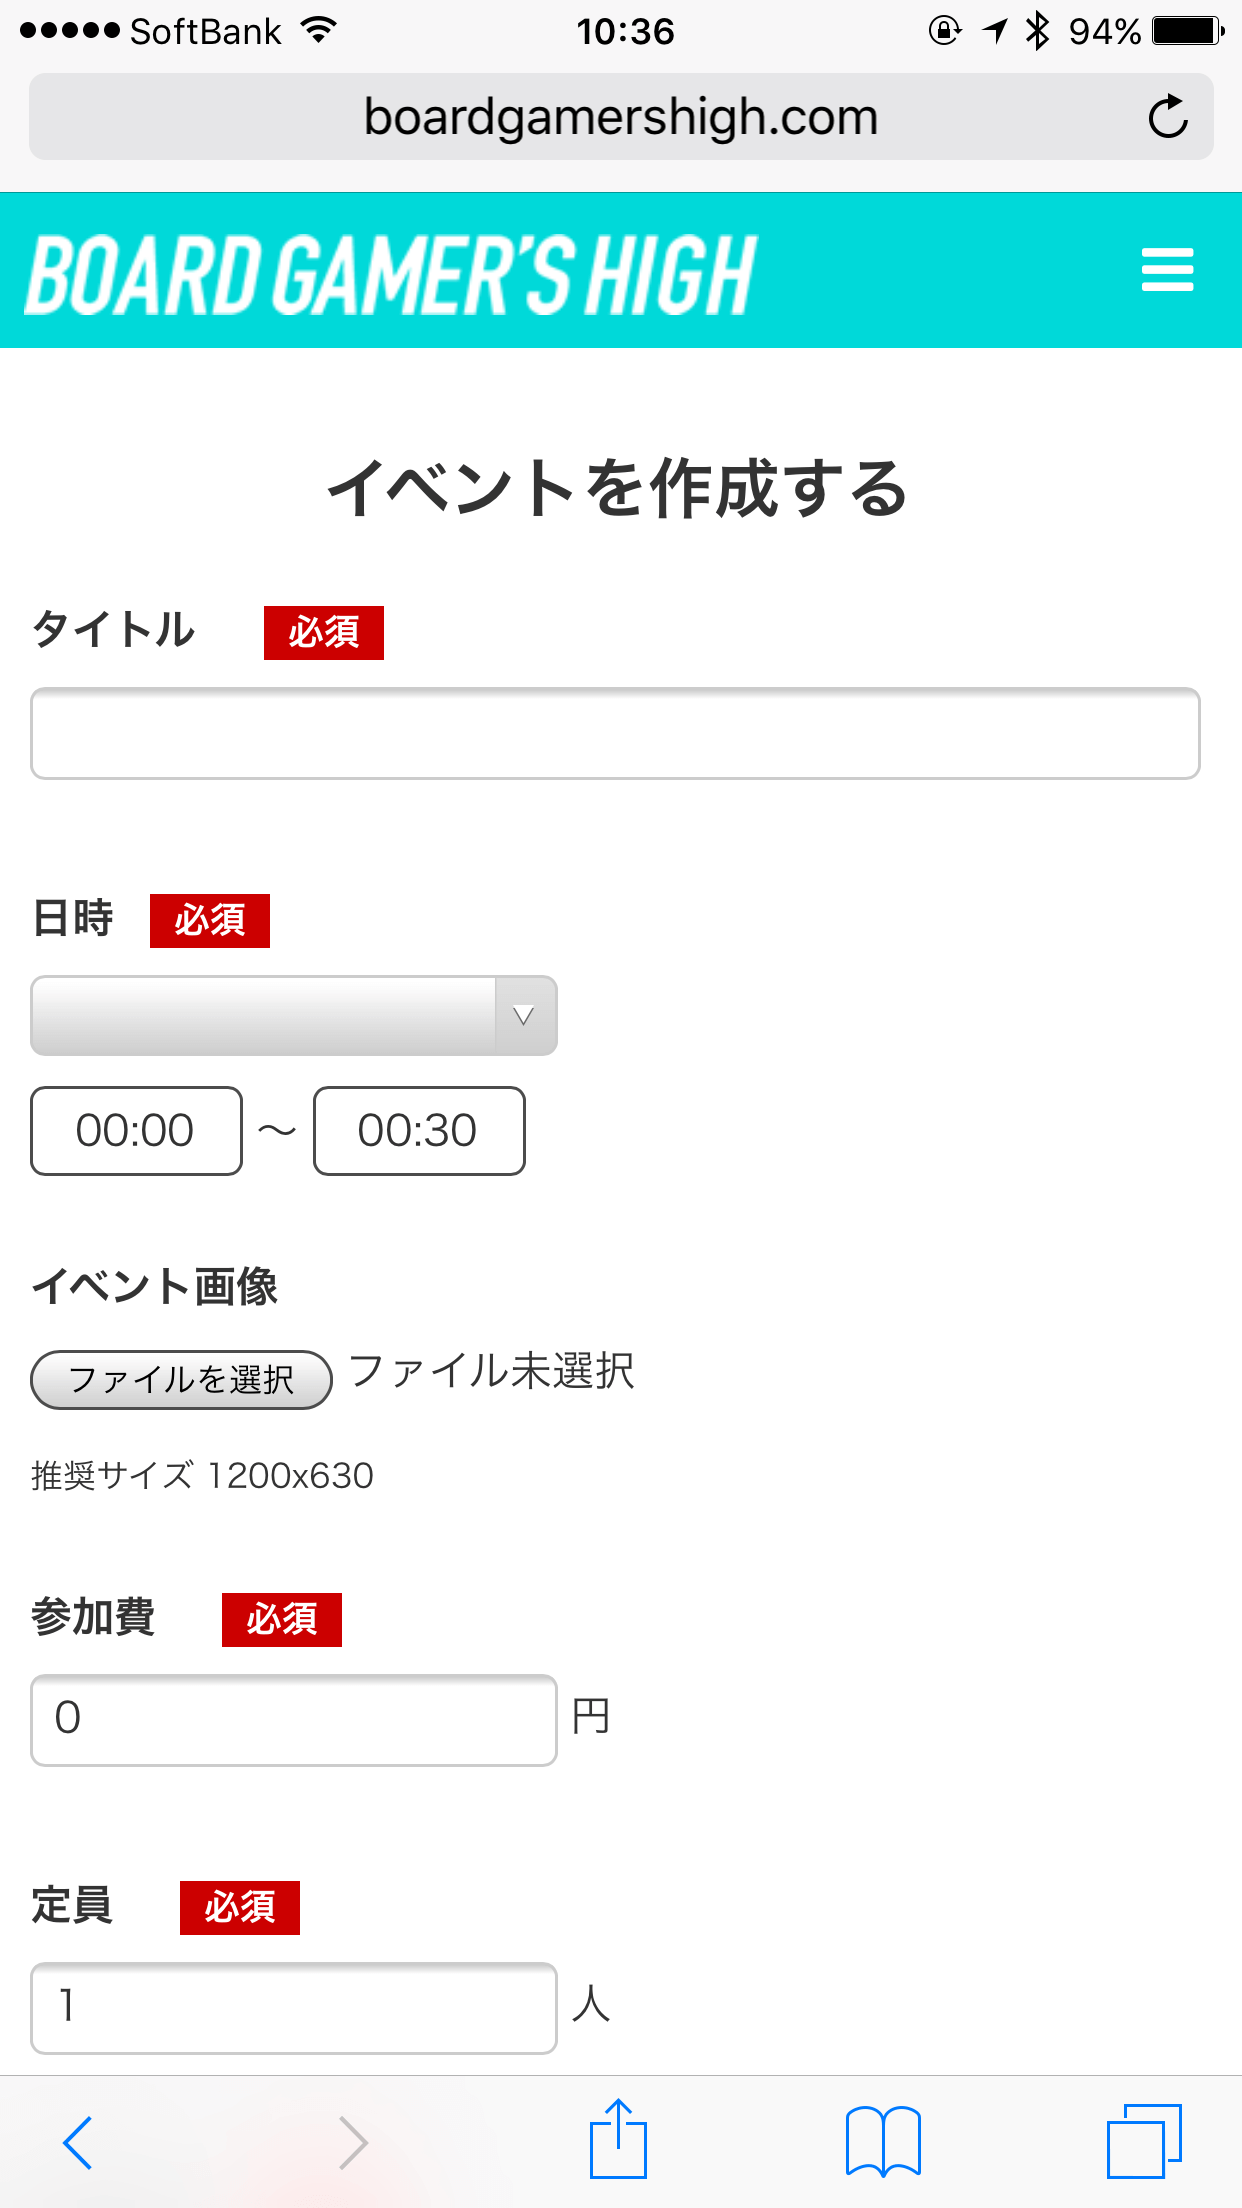The height and width of the screenshot is (2208, 1242).
Task: Tap the 10:36 status bar clock
Action: [x=625, y=32]
